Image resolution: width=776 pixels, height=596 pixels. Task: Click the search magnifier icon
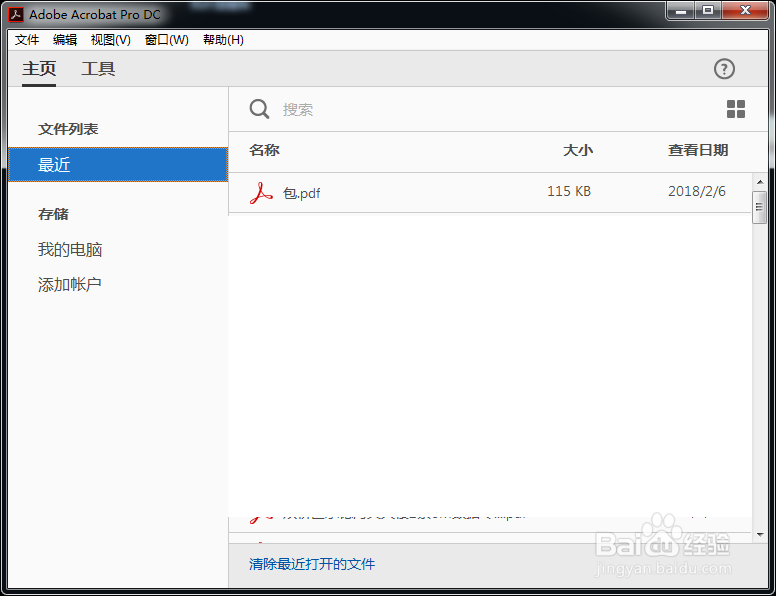[259, 109]
